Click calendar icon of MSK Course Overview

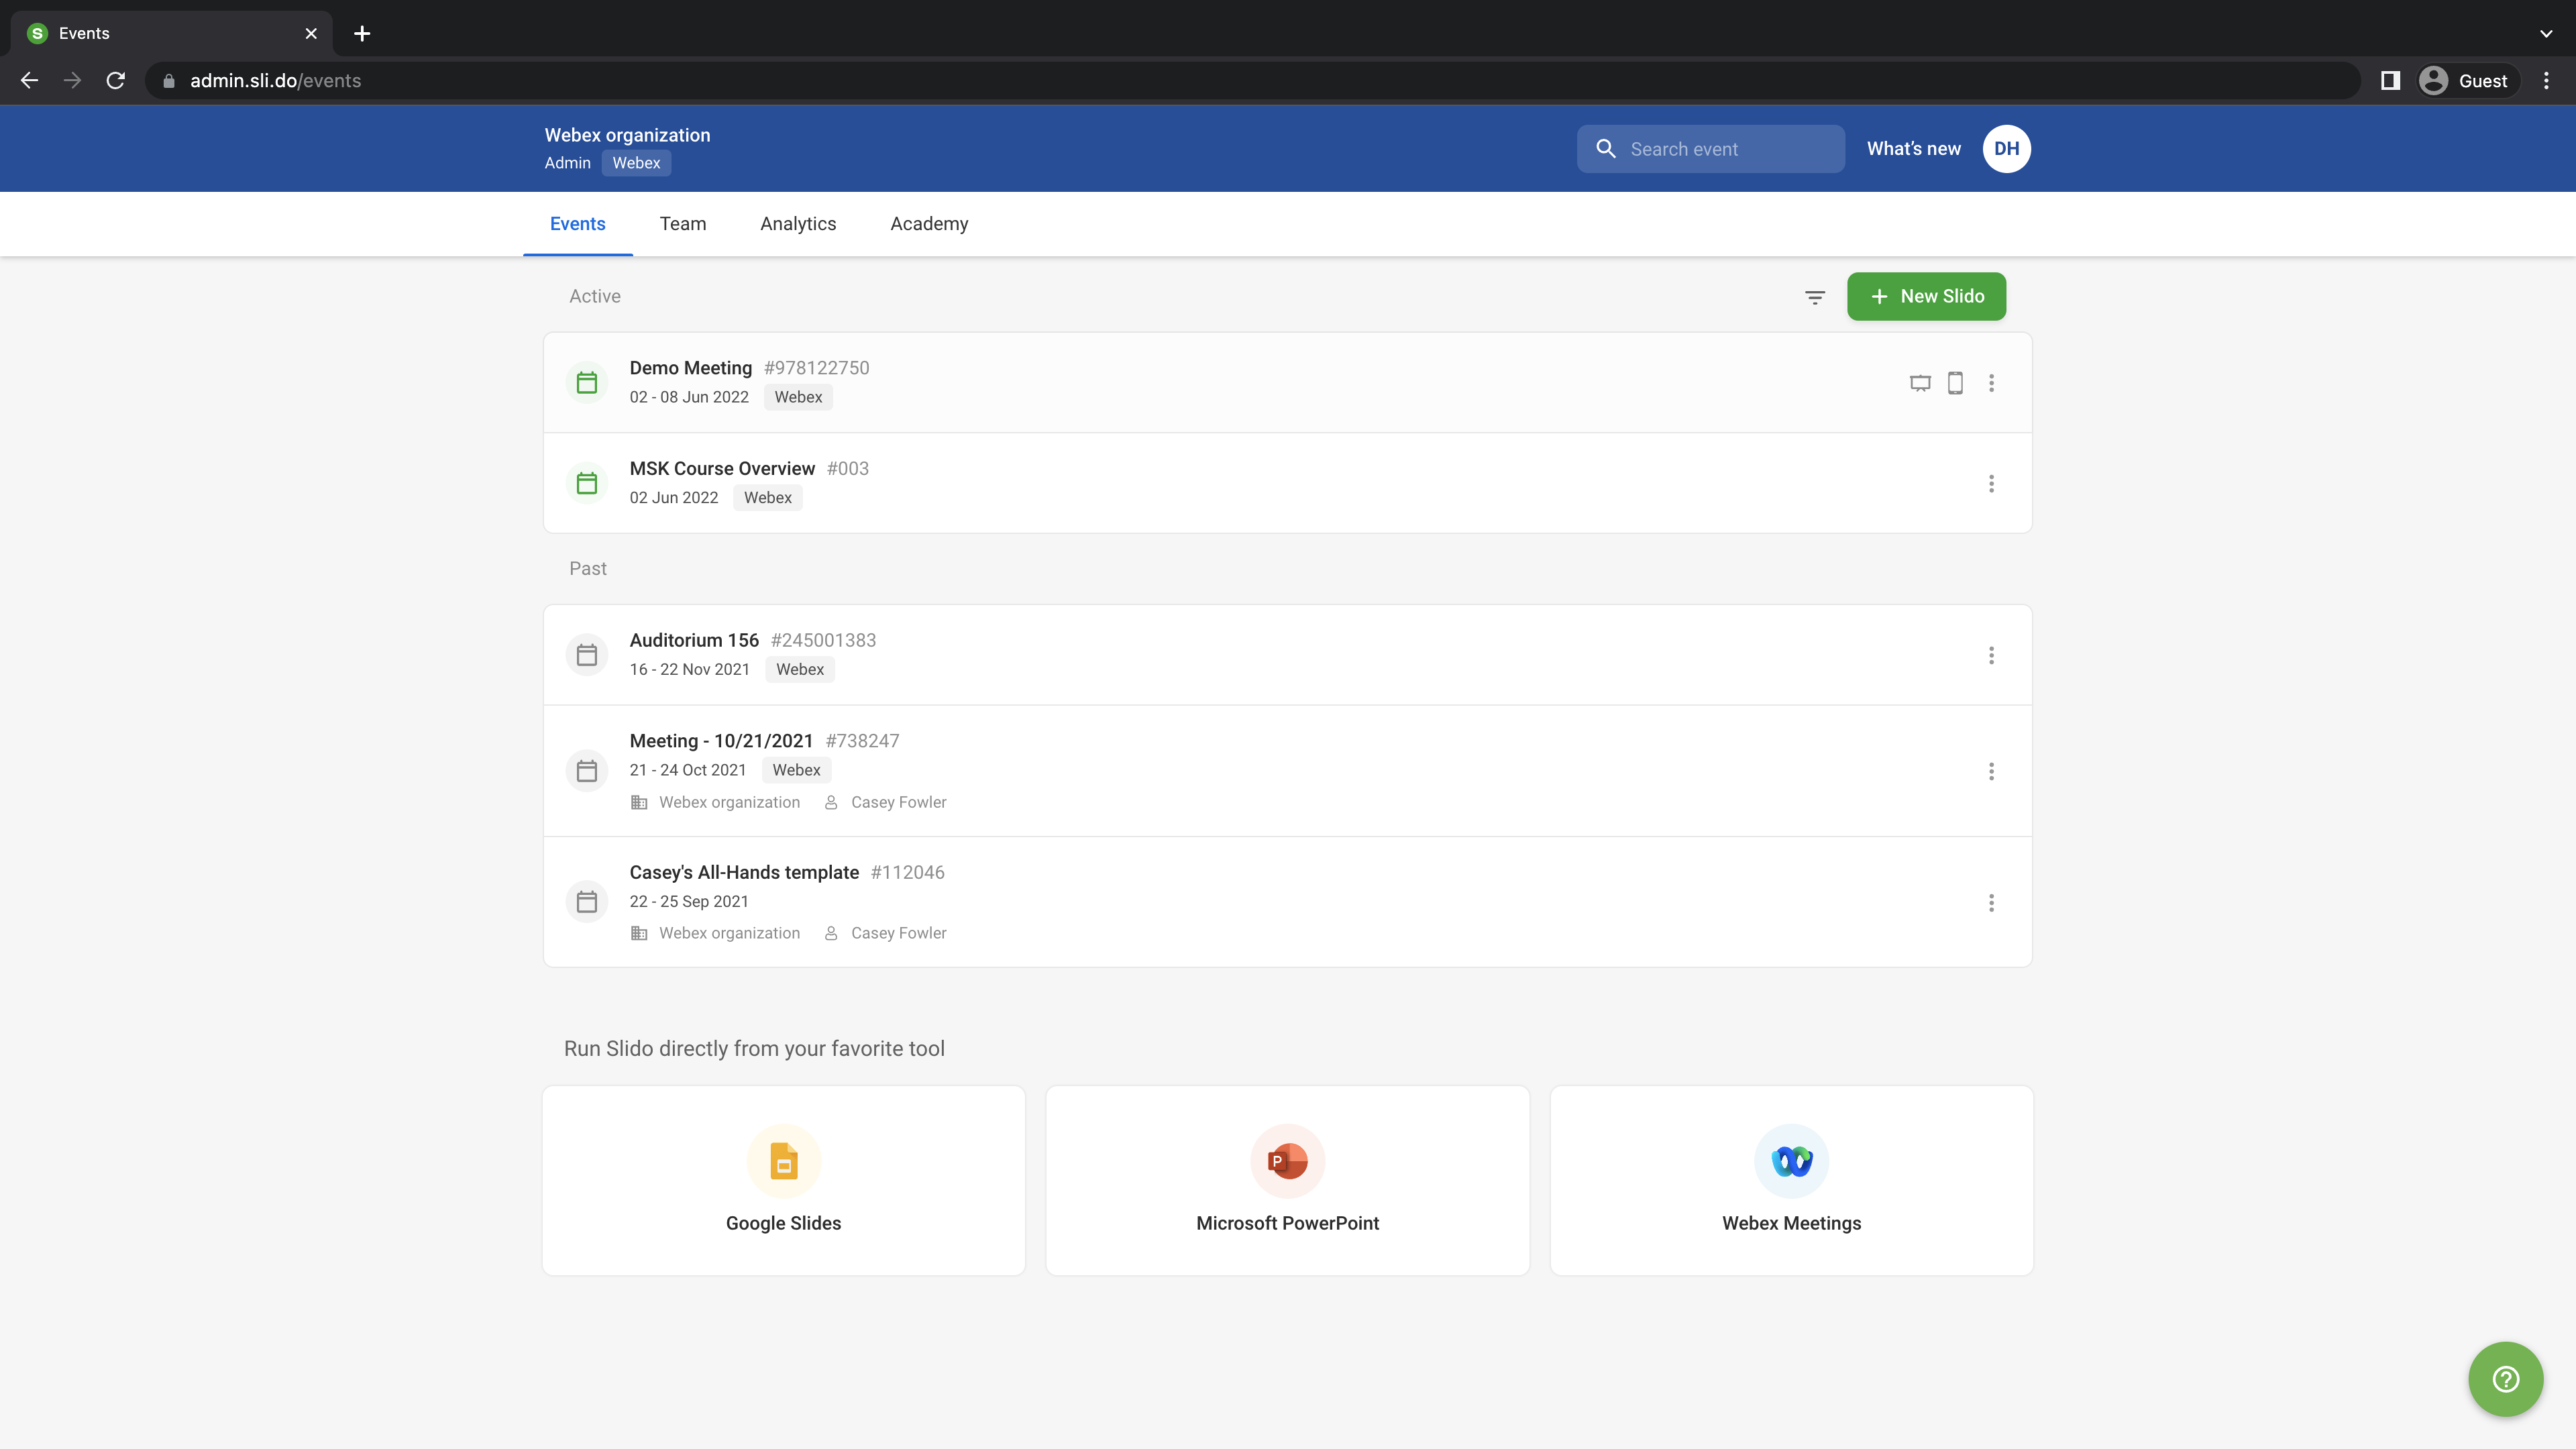pyautogui.click(x=587, y=483)
